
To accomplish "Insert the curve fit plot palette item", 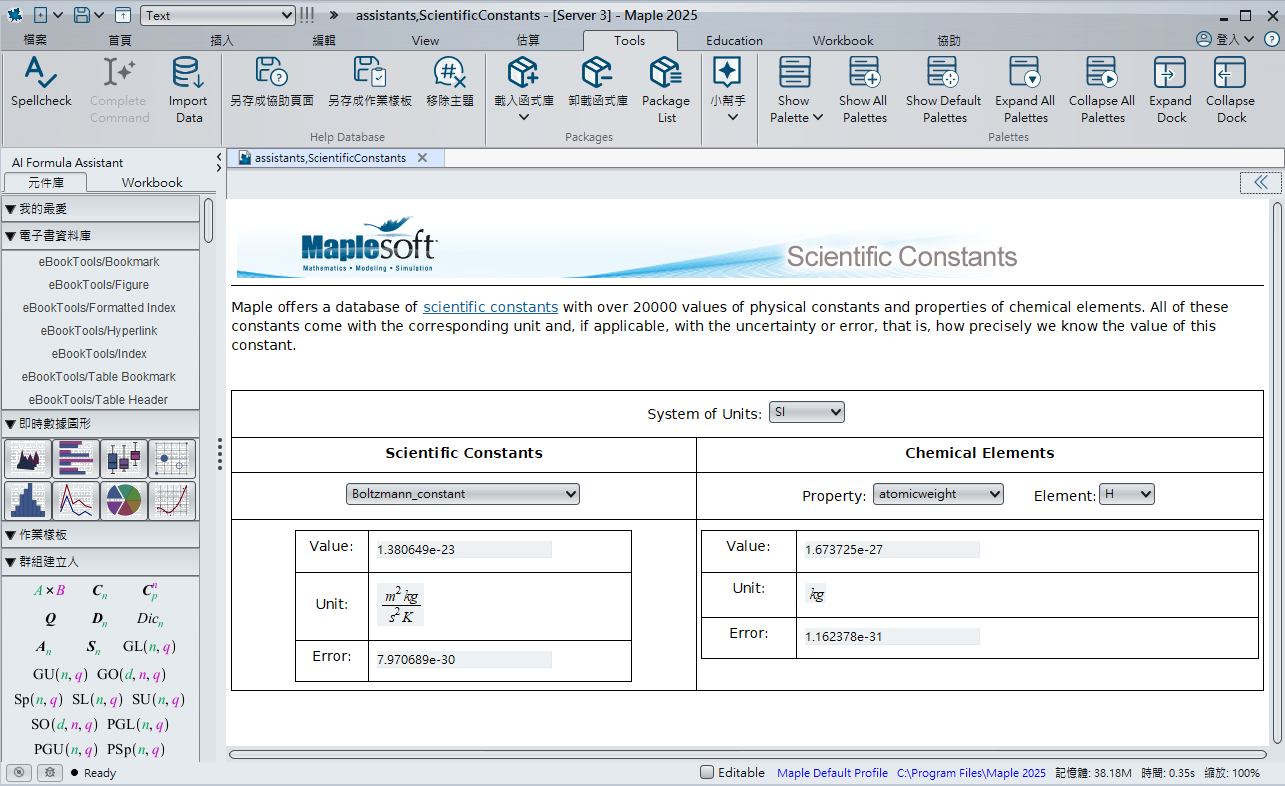I will [172, 500].
